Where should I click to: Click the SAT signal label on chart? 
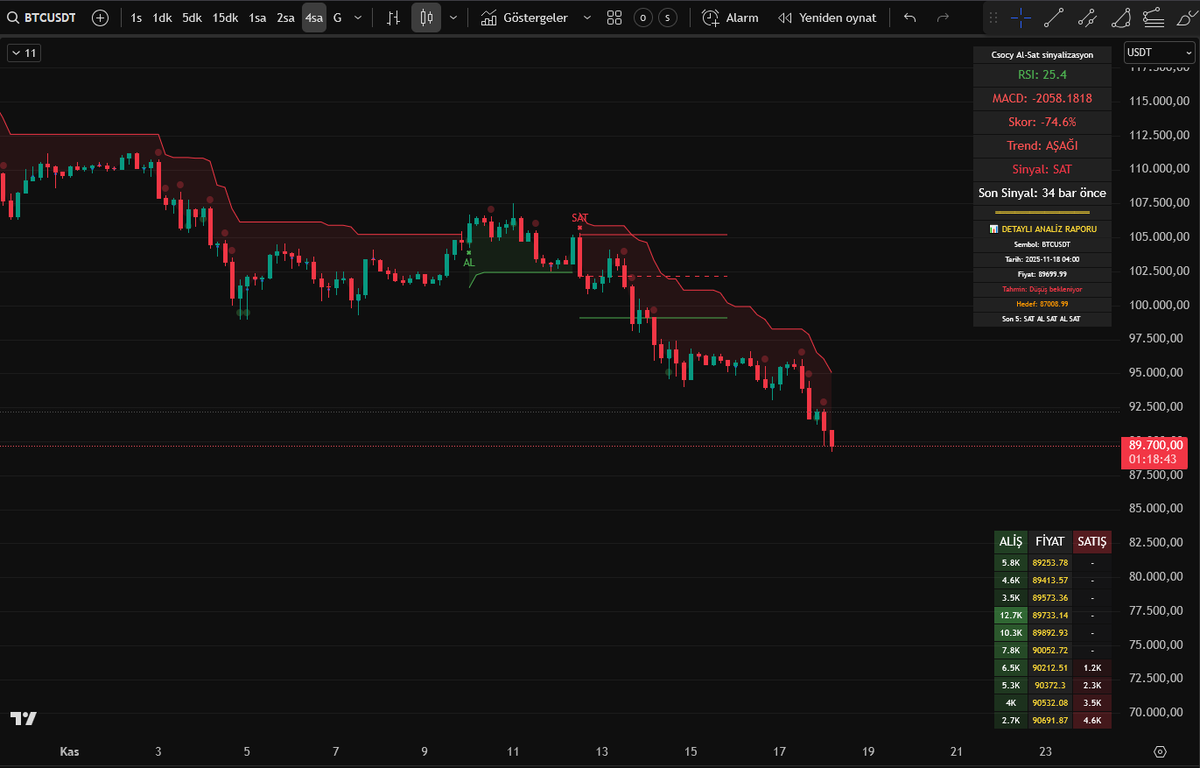[x=580, y=217]
